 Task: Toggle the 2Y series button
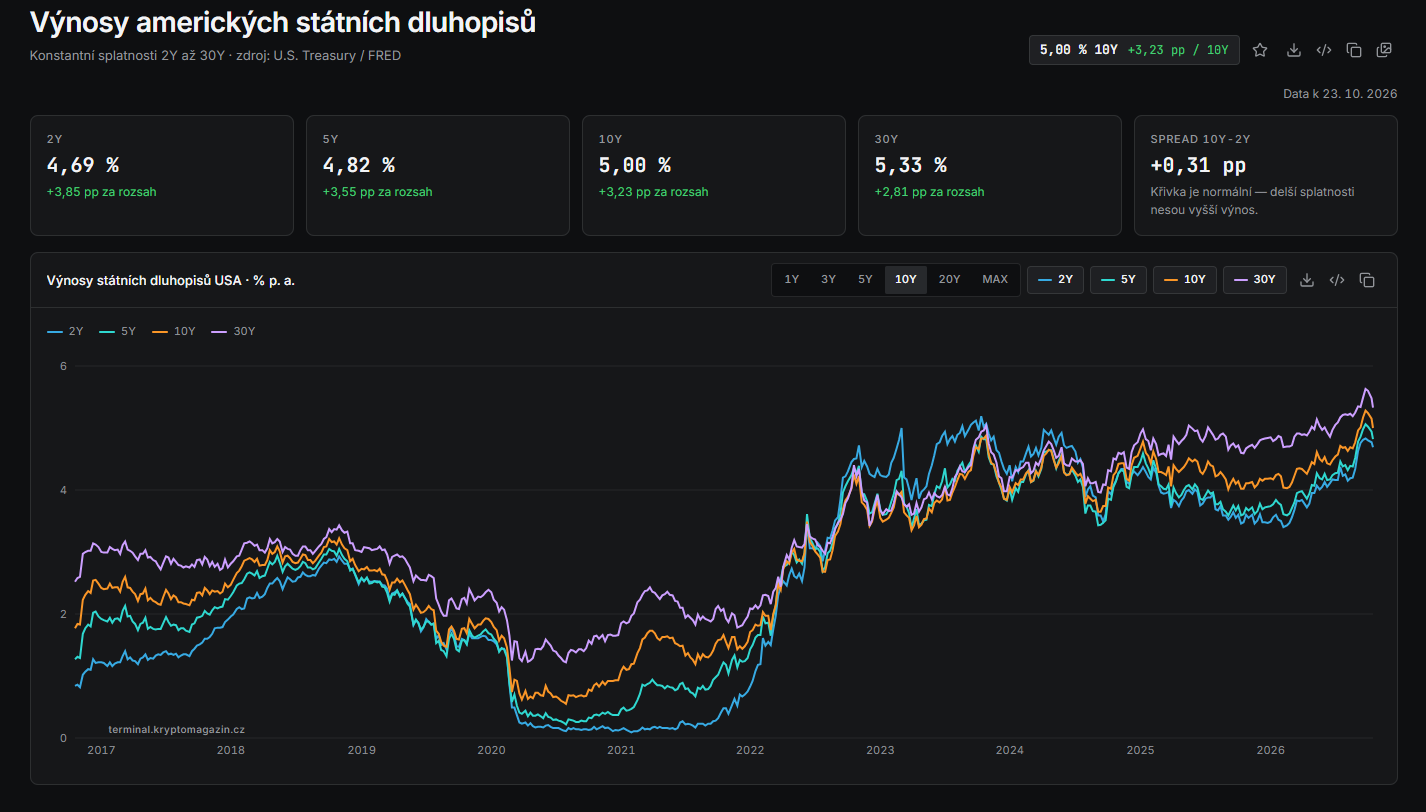point(1055,280)
